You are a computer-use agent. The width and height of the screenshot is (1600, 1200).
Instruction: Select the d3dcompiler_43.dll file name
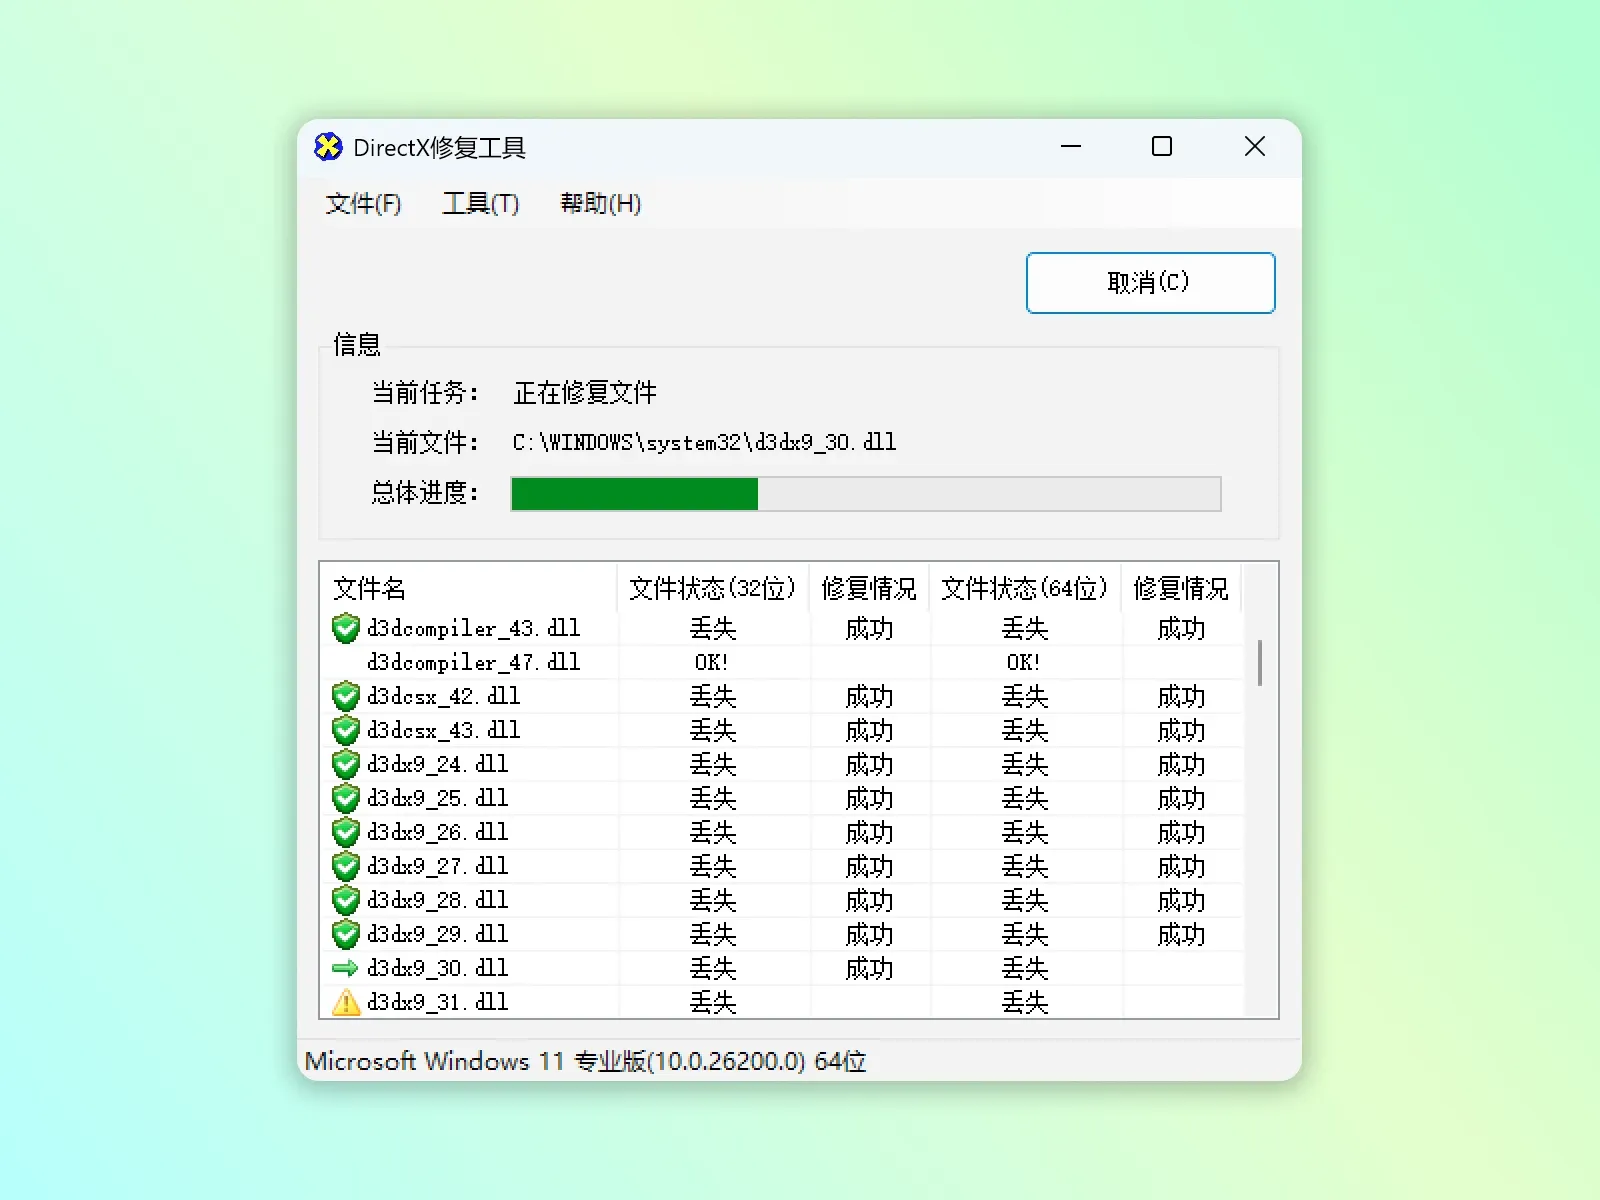pos(473,628)
